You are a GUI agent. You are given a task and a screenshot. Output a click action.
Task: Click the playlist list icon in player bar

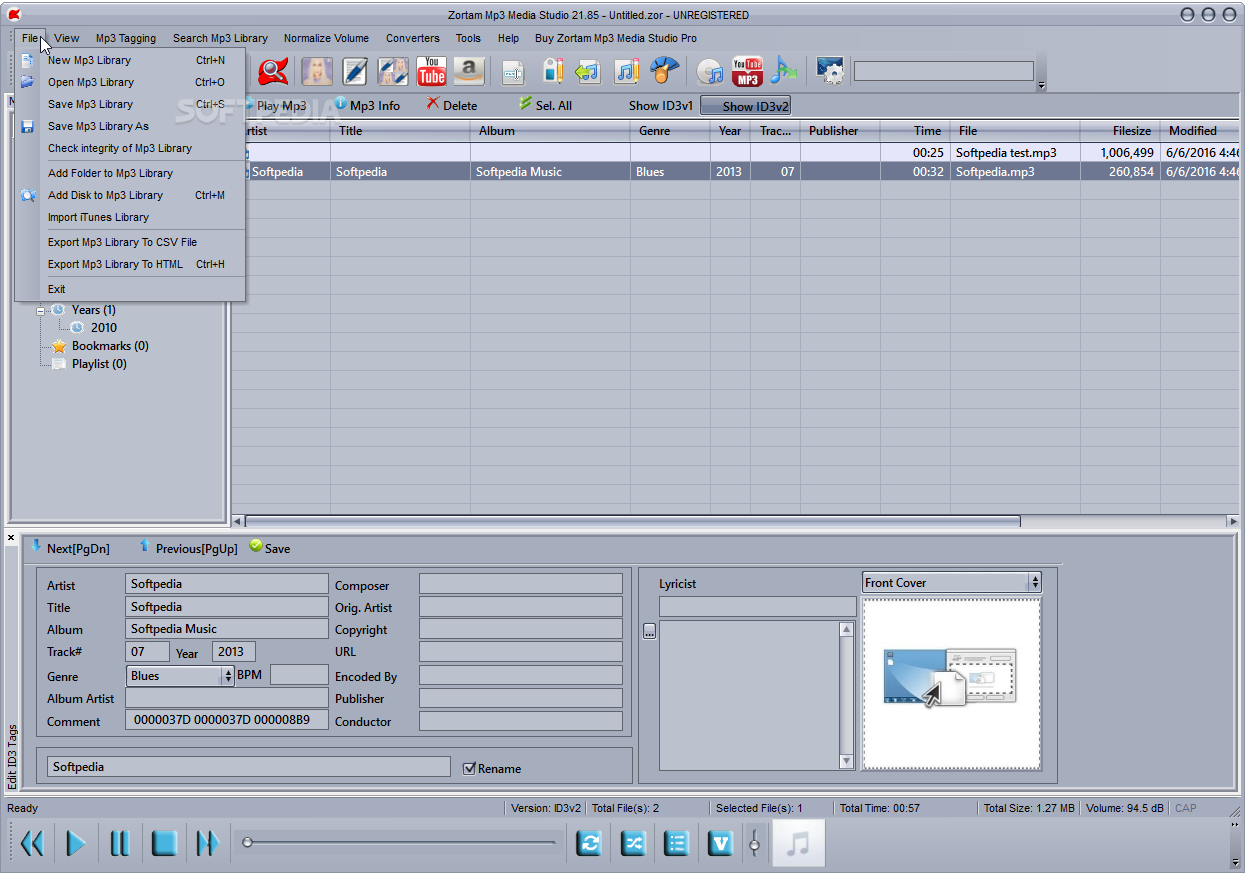click(677, 843)
